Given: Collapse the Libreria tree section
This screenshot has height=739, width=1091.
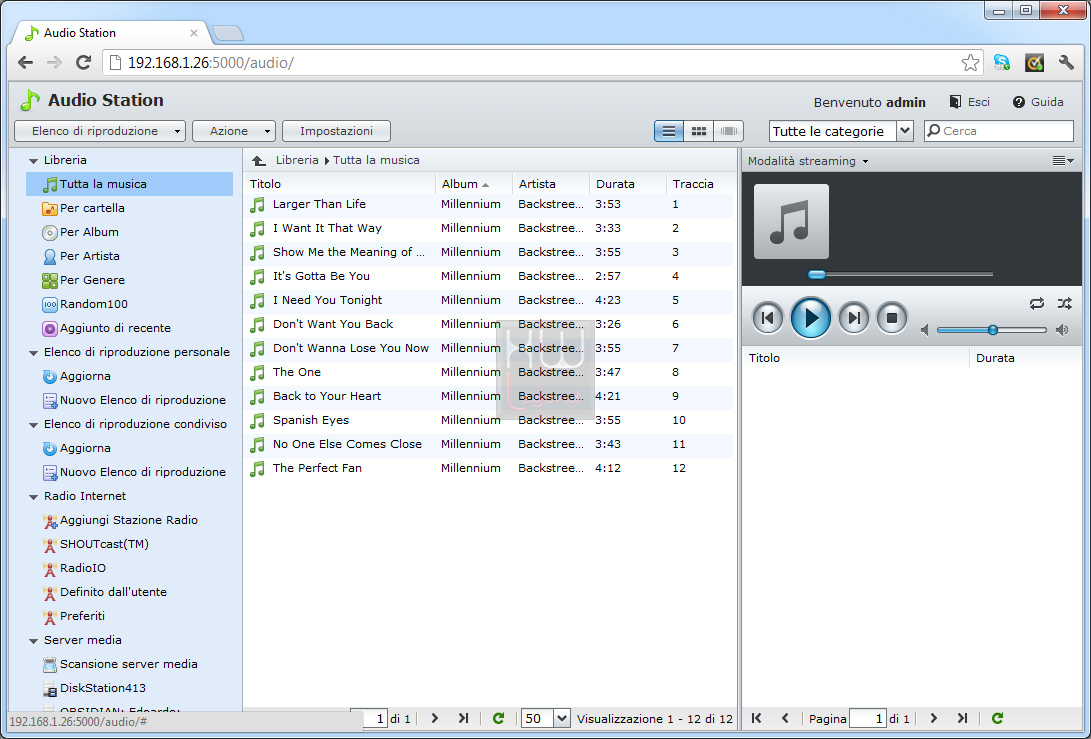Looking at the screenshot, I should [x=33, y=161].
